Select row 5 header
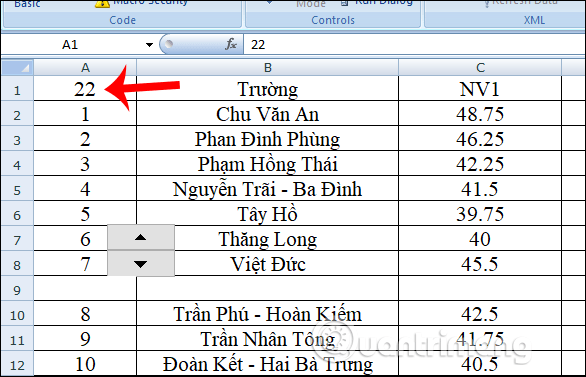This screenshot has width=586, height=377. (18, 189)
